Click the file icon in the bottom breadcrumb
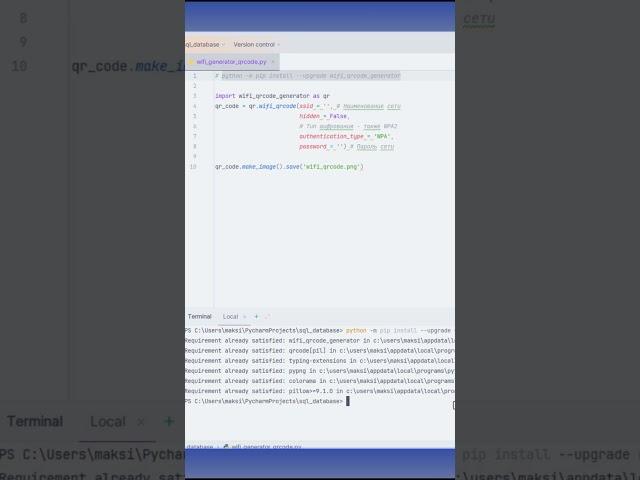This screenshot has height=480, width=640. 226,447
